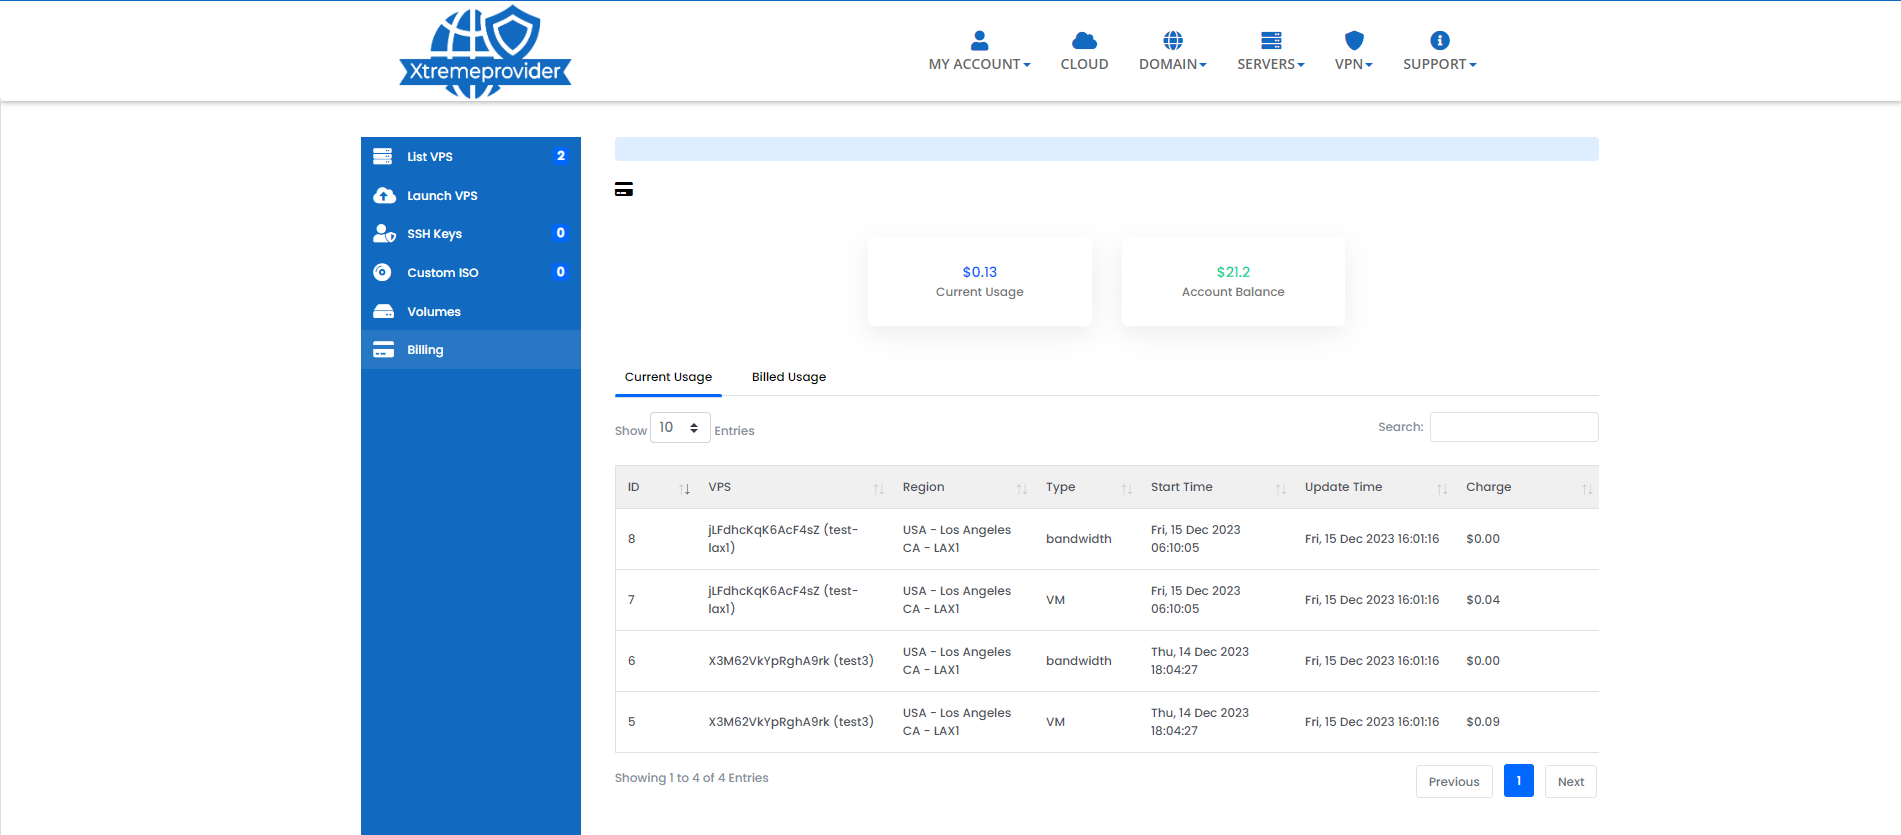The height and width of the screenshot is (835, 1901).
Task: Open Launch VPS in sidebar
Action: (x=471, y=195)
